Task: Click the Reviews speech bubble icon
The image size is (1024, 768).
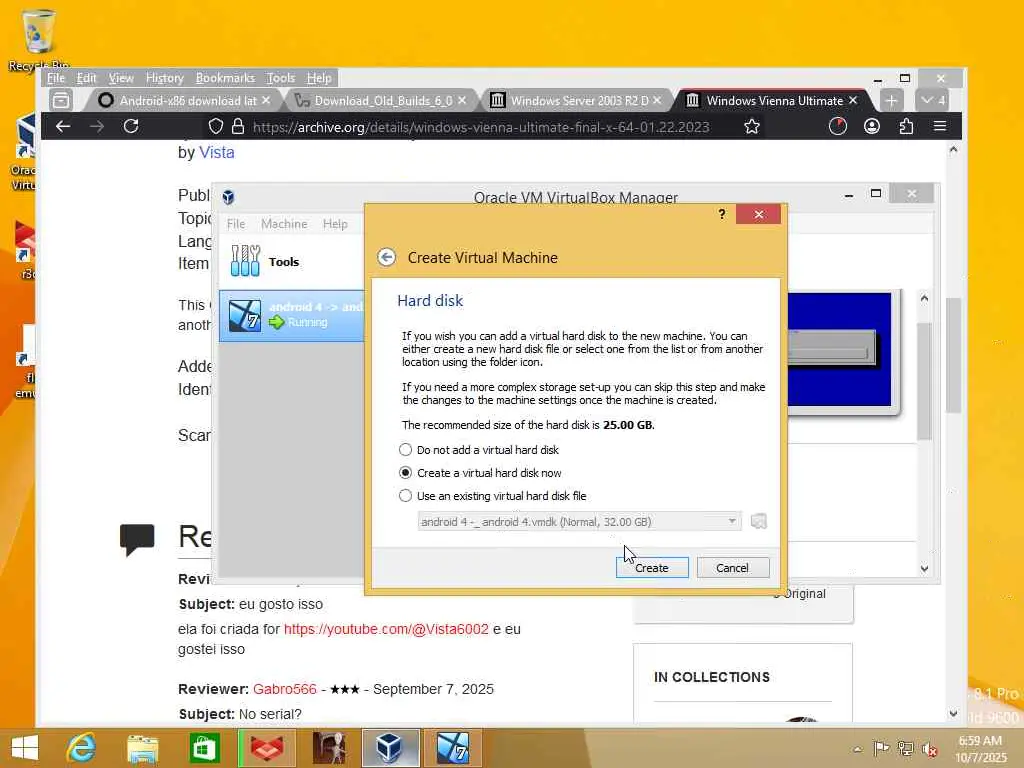Action: click(137, 539)
